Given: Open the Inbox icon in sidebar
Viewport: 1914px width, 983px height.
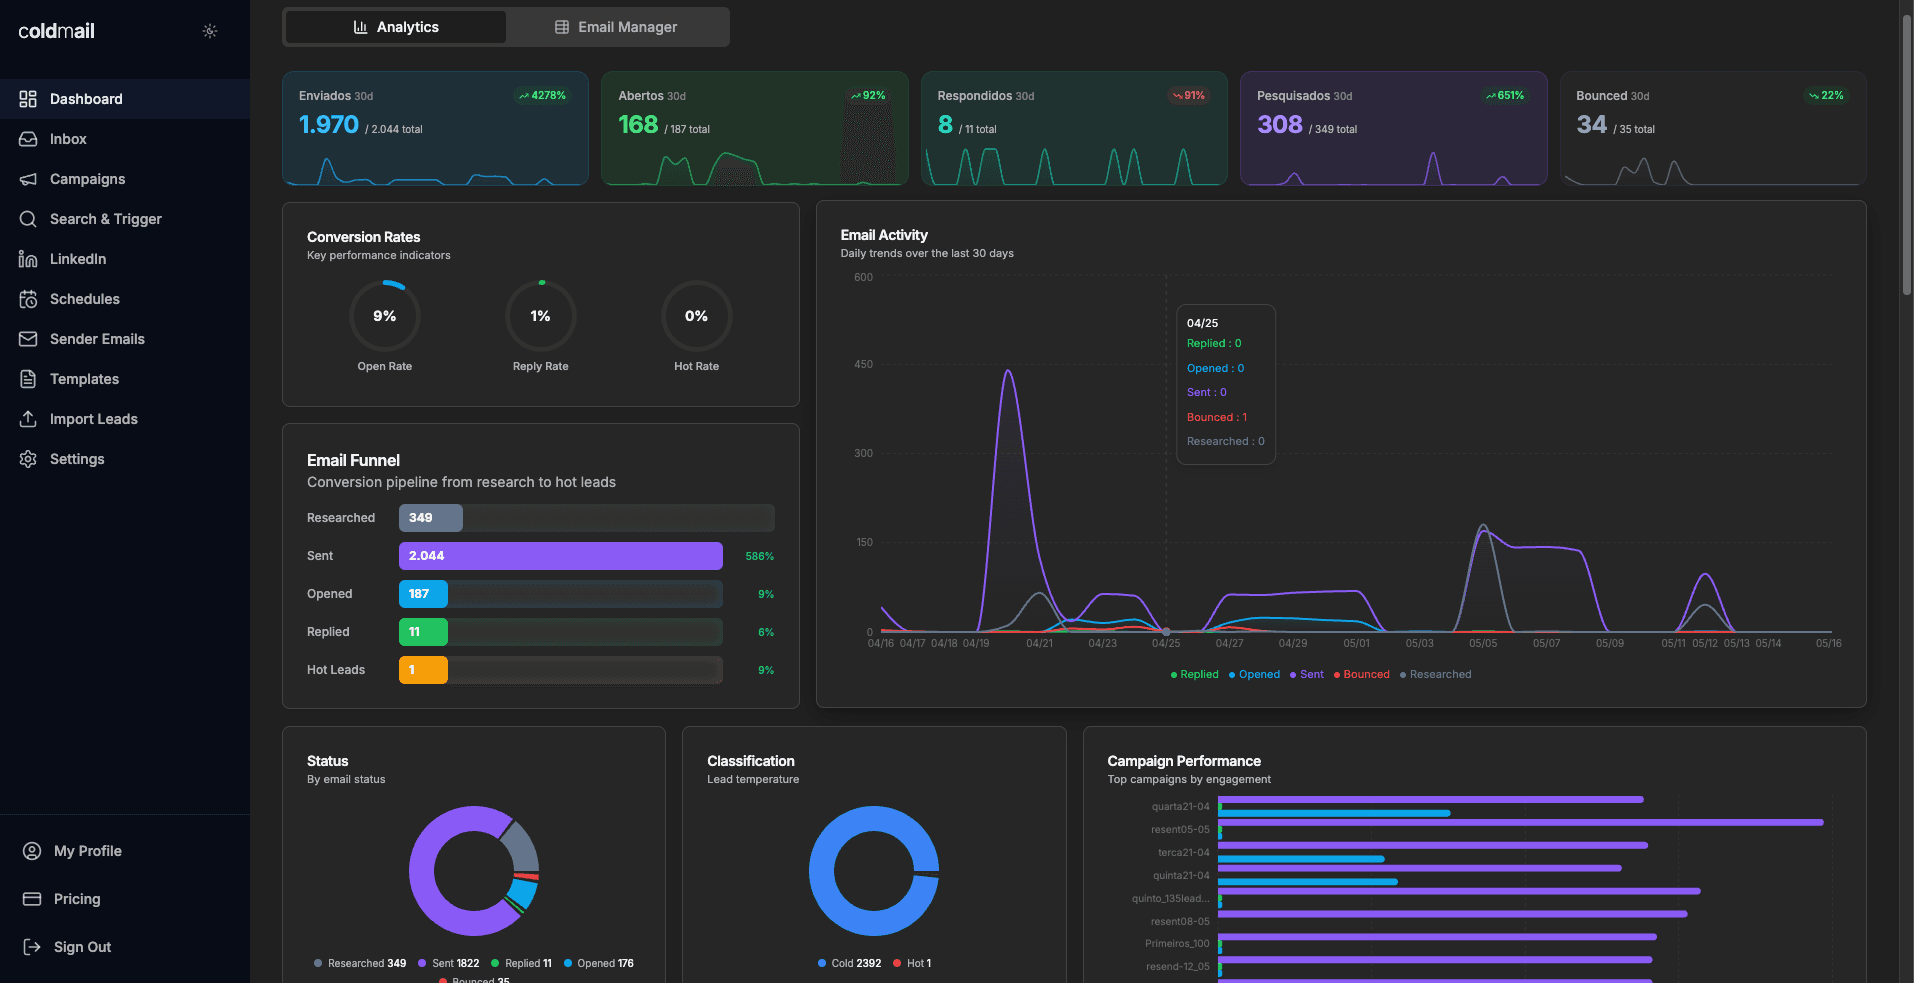Looking at the screenshot, I should point(28,139).
